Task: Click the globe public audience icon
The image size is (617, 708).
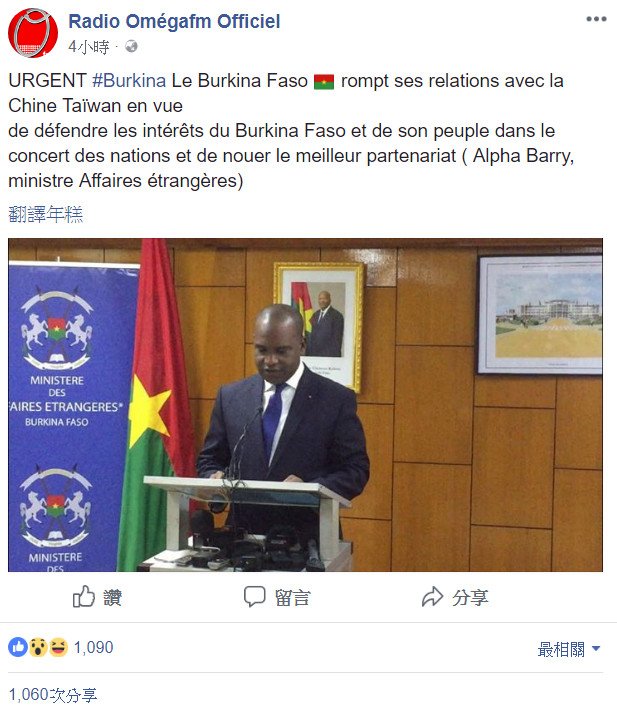Action: (131, 46)
